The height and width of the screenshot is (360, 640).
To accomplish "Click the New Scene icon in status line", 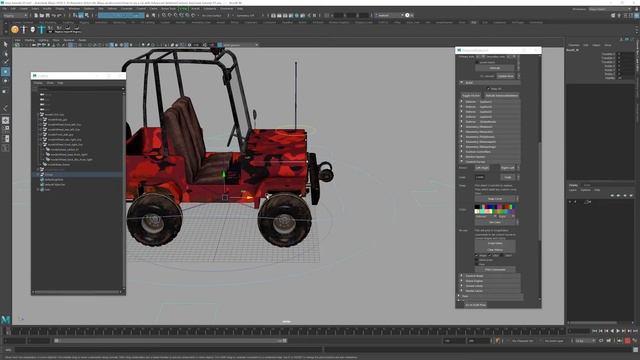I will pos(36,16).
